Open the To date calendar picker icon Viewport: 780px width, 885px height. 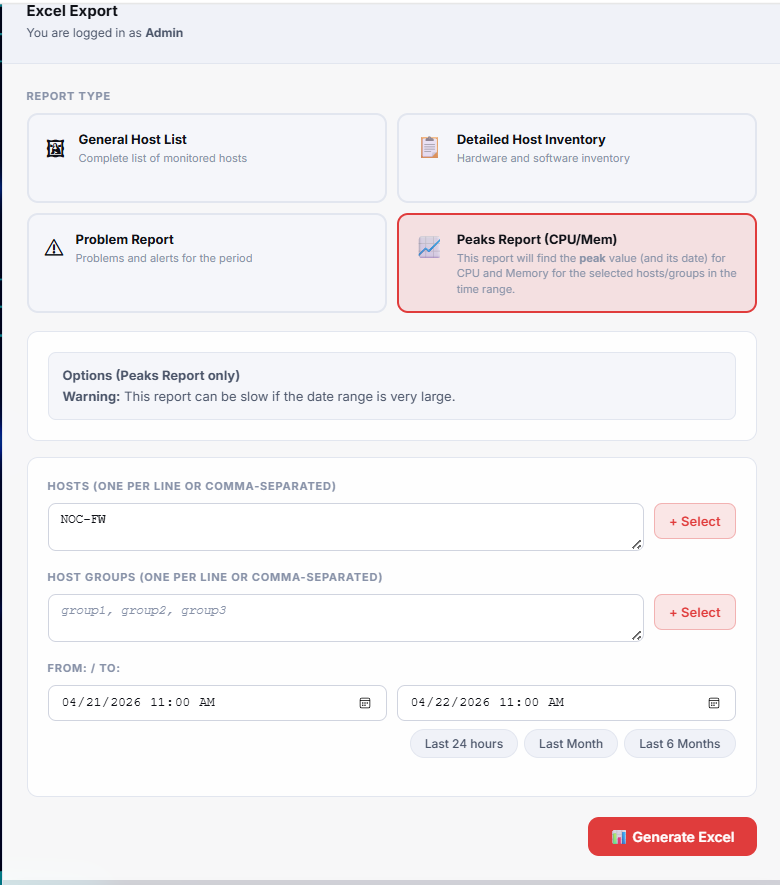[x=714, y=703]
